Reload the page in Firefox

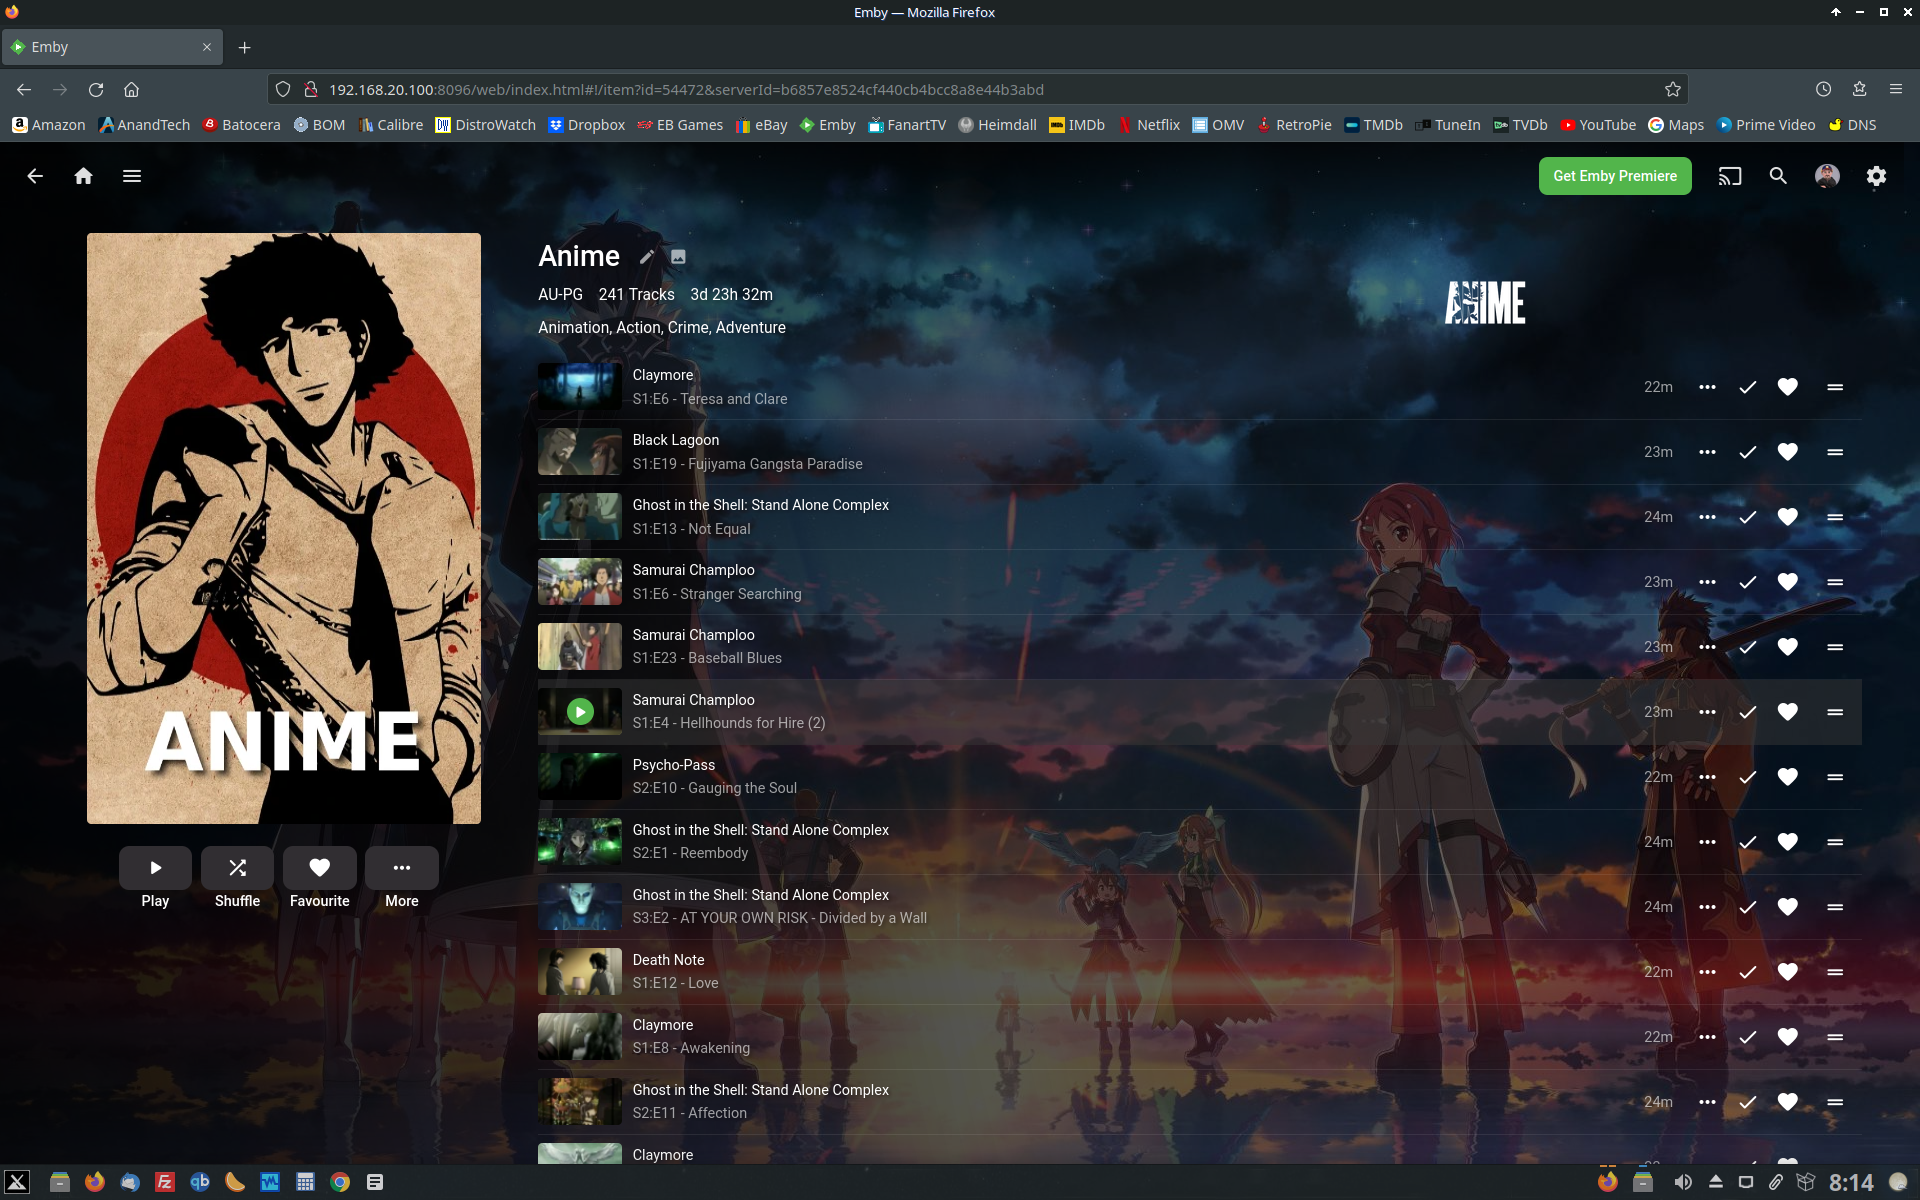[96, 89]
